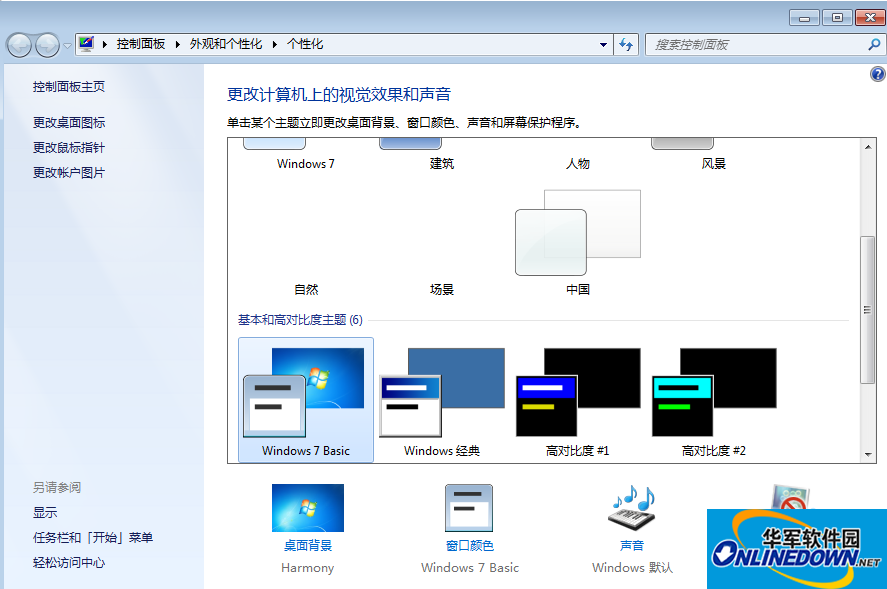Click the Windows 默认 caption under 声音
887x589 pixels.
coord(632,567)
